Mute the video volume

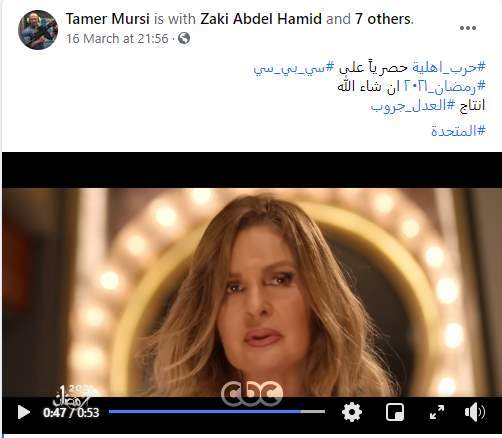coord(475,412)
